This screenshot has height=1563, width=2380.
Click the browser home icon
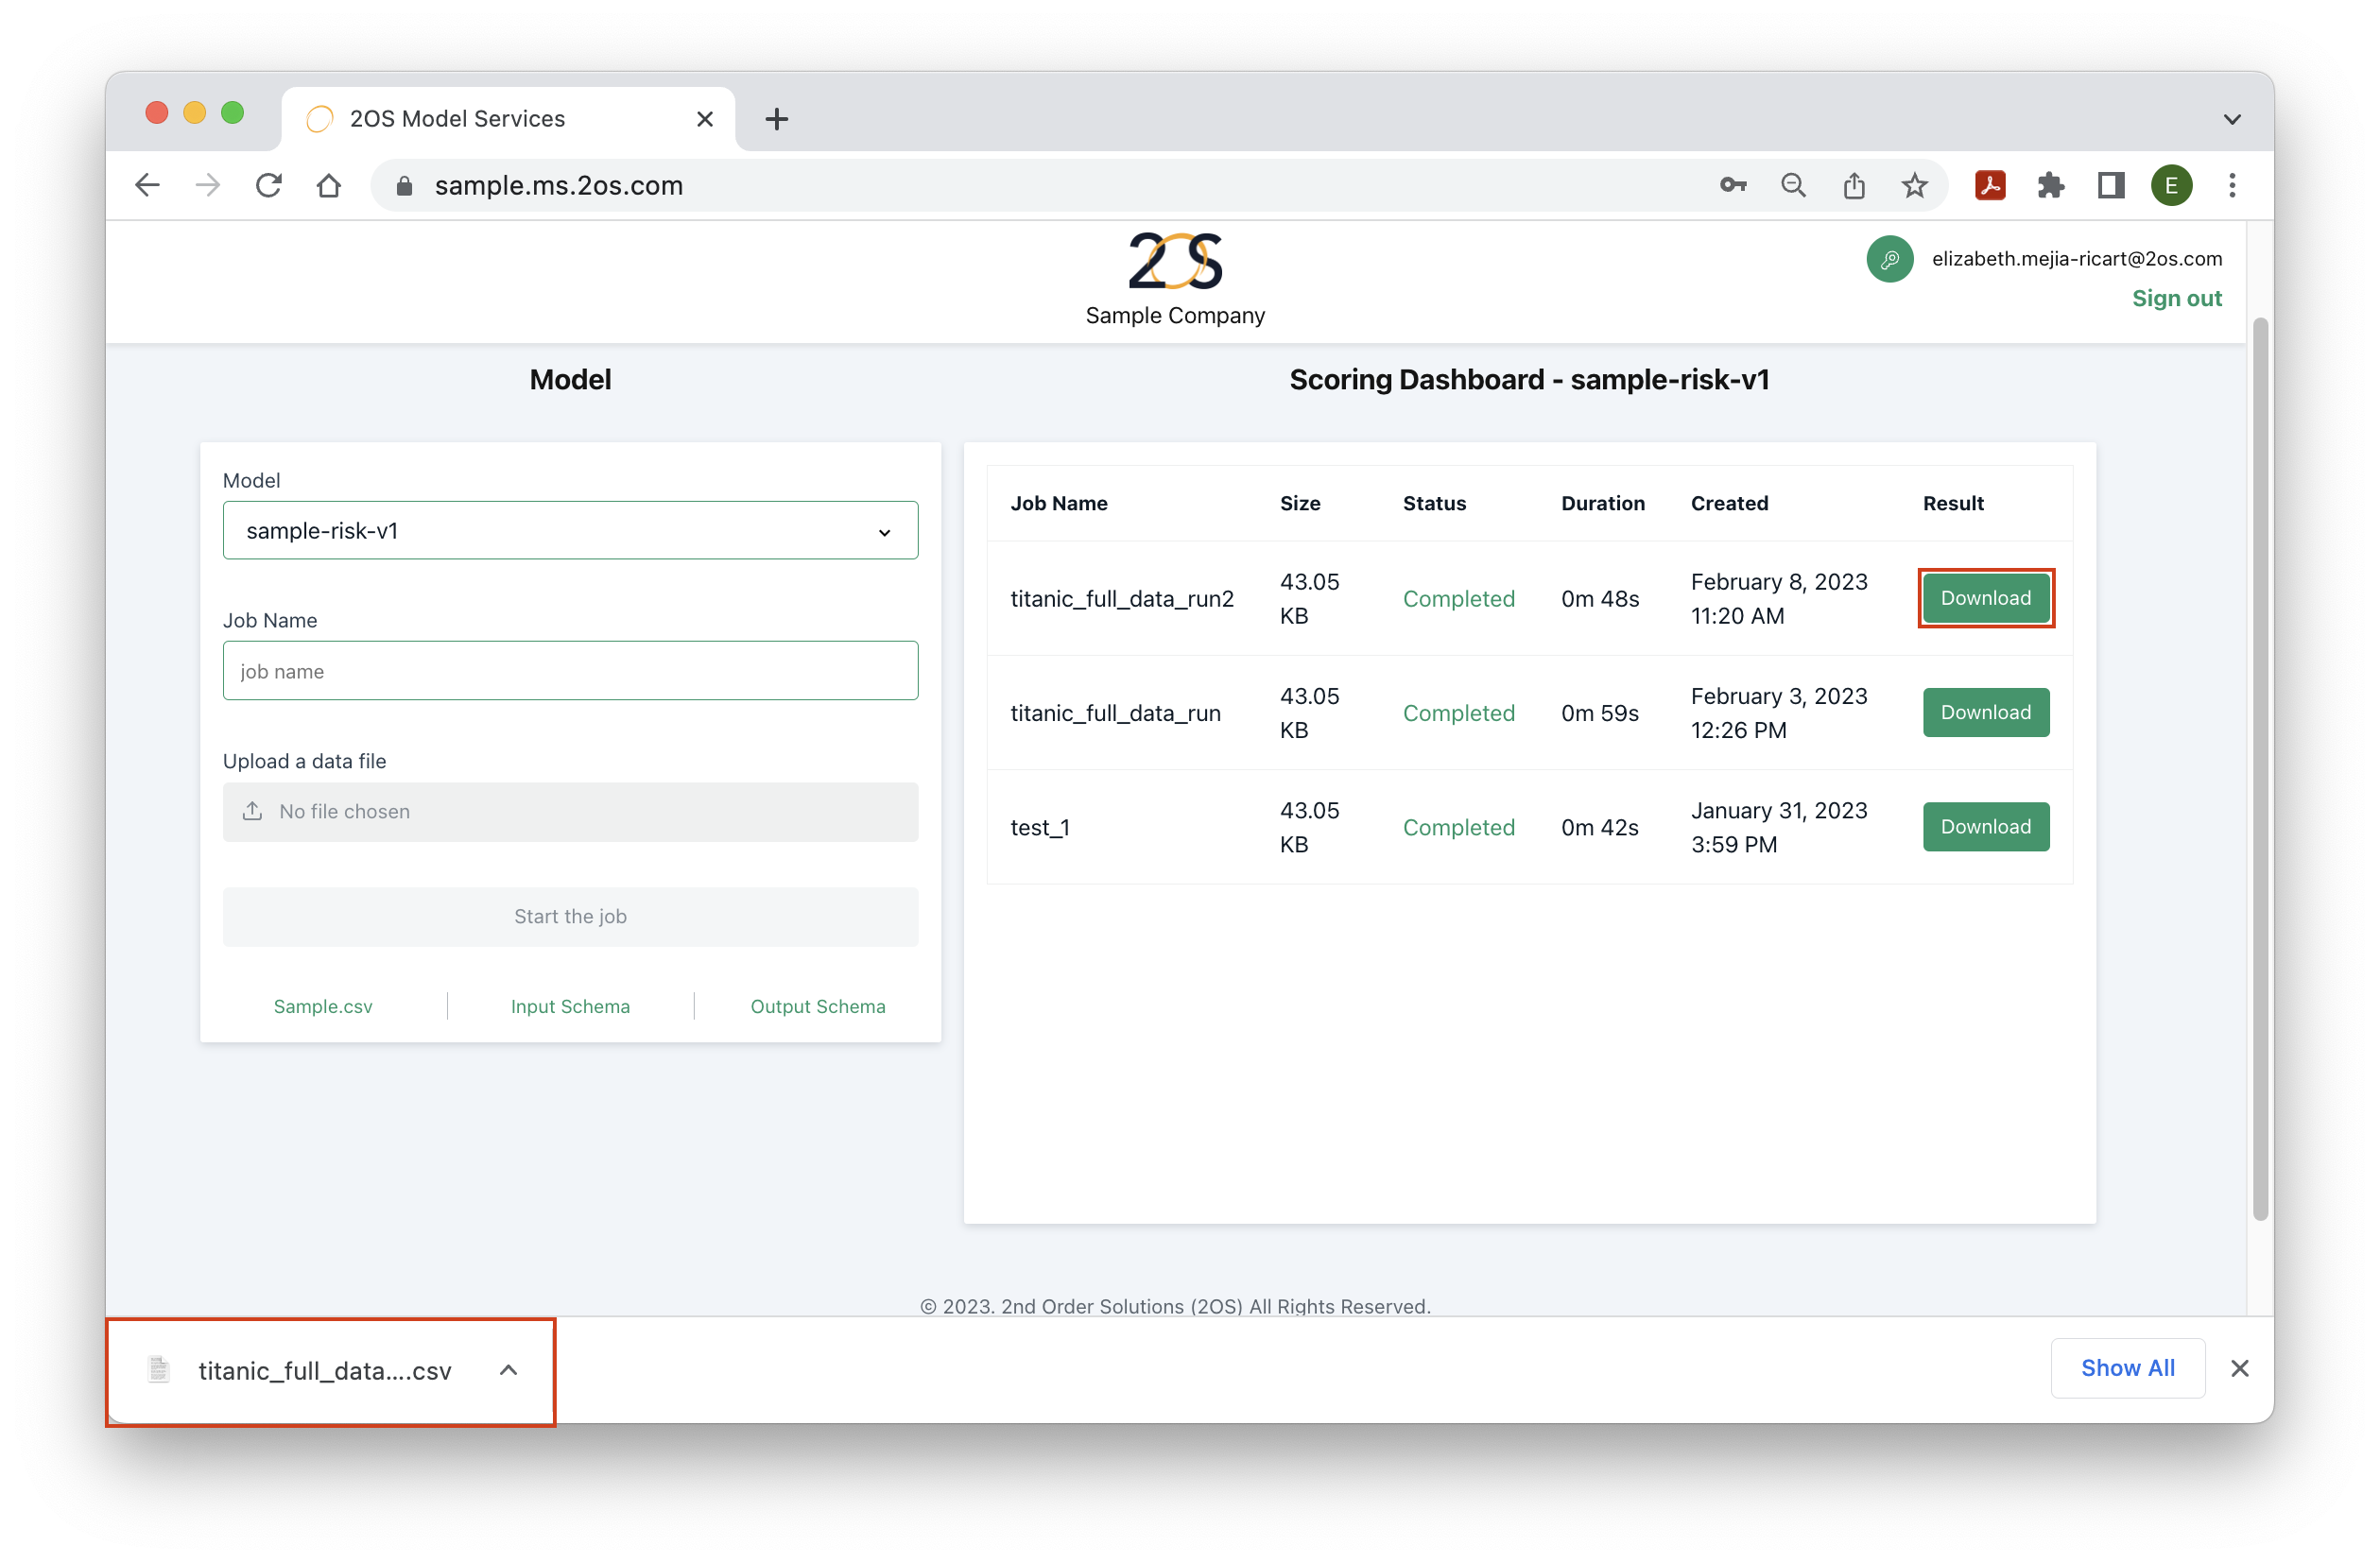pyautogui.click(x=329, y=185)
